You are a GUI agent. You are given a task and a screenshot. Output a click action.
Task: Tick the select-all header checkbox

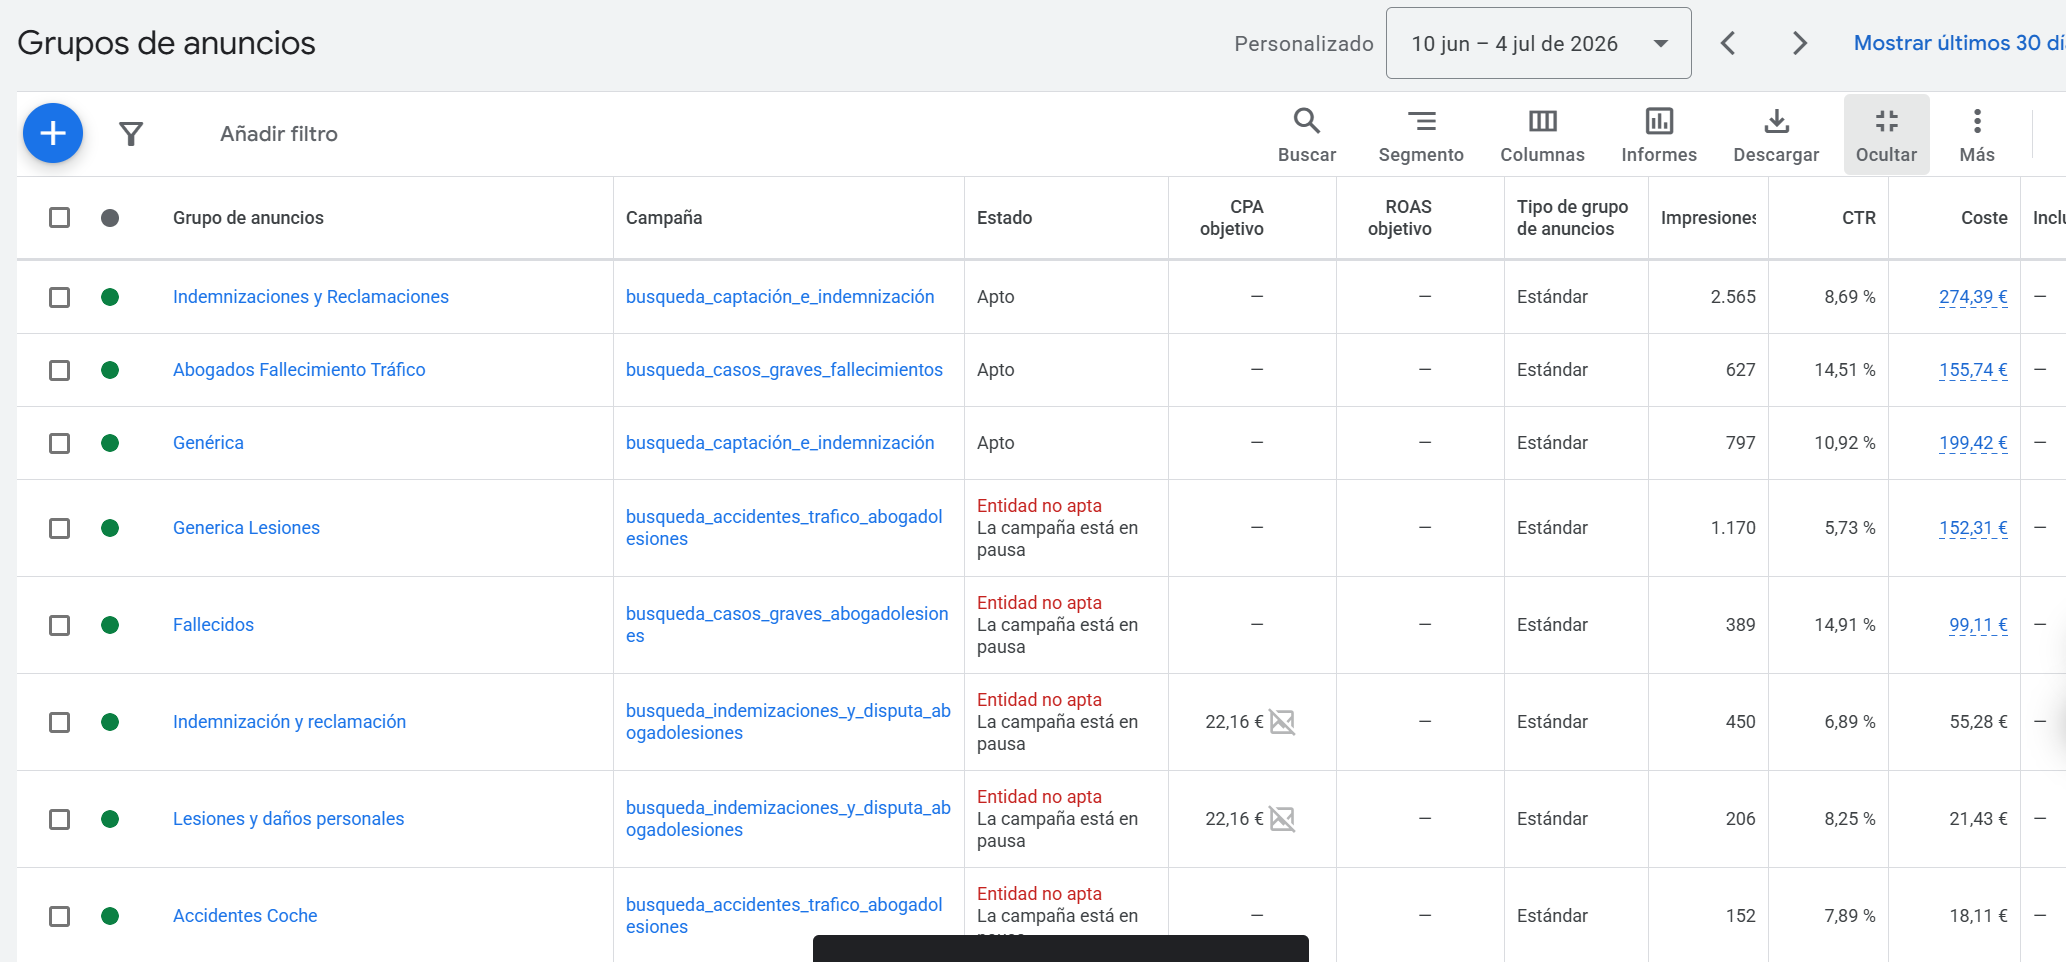click(60, 218)
